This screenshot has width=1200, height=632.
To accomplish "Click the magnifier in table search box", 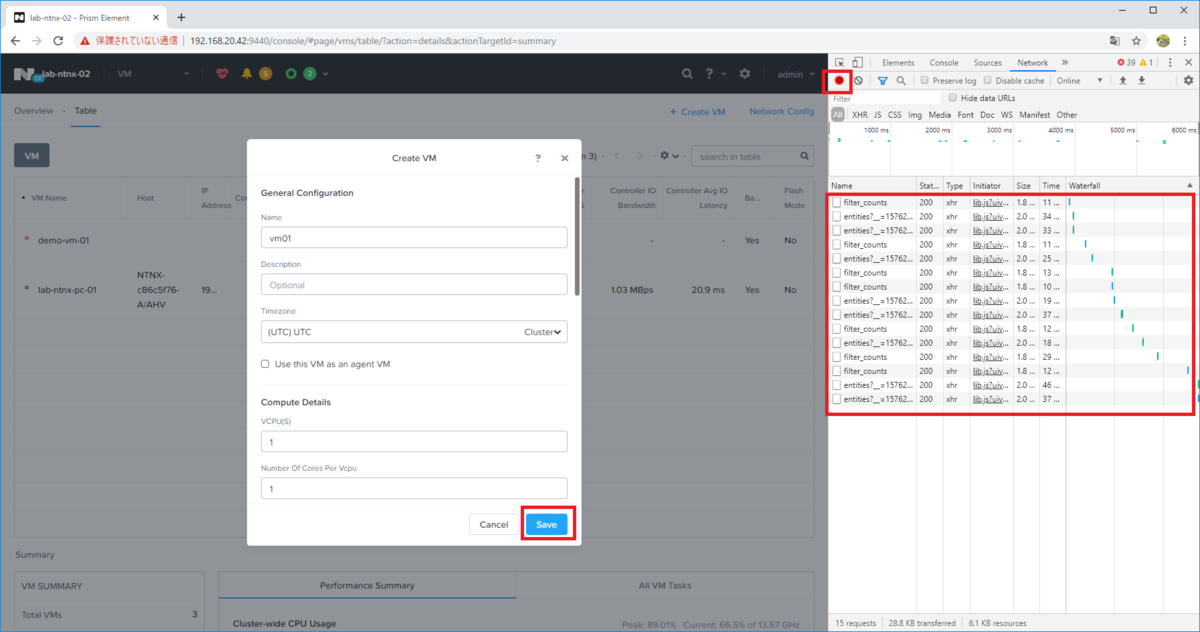I will 806,157.
